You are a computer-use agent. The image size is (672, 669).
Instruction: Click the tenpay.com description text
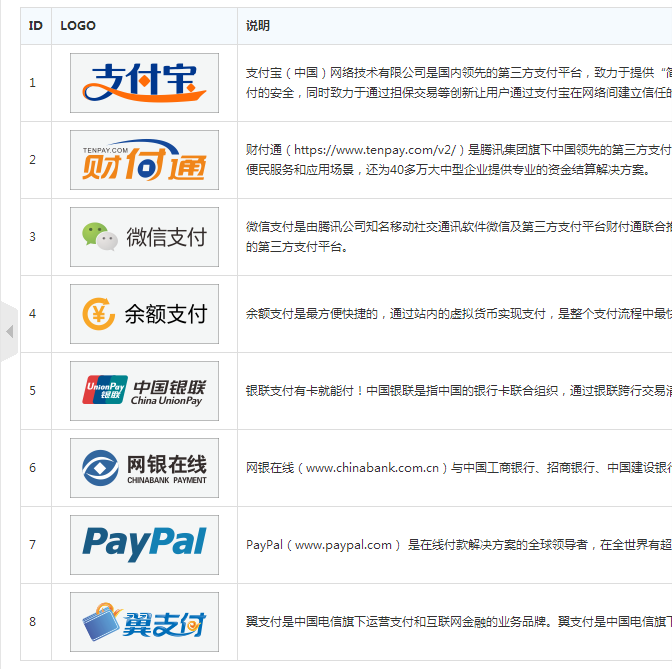click(x=459, y=160)
